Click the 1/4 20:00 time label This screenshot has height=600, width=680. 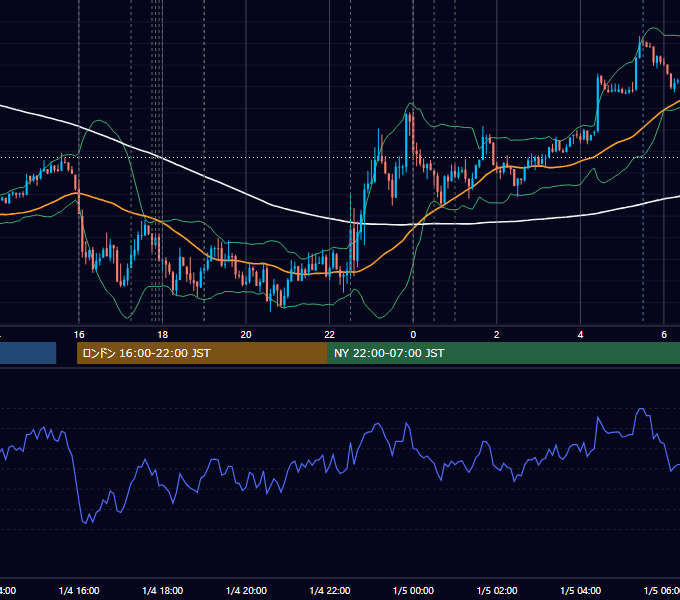coord(246,590)
